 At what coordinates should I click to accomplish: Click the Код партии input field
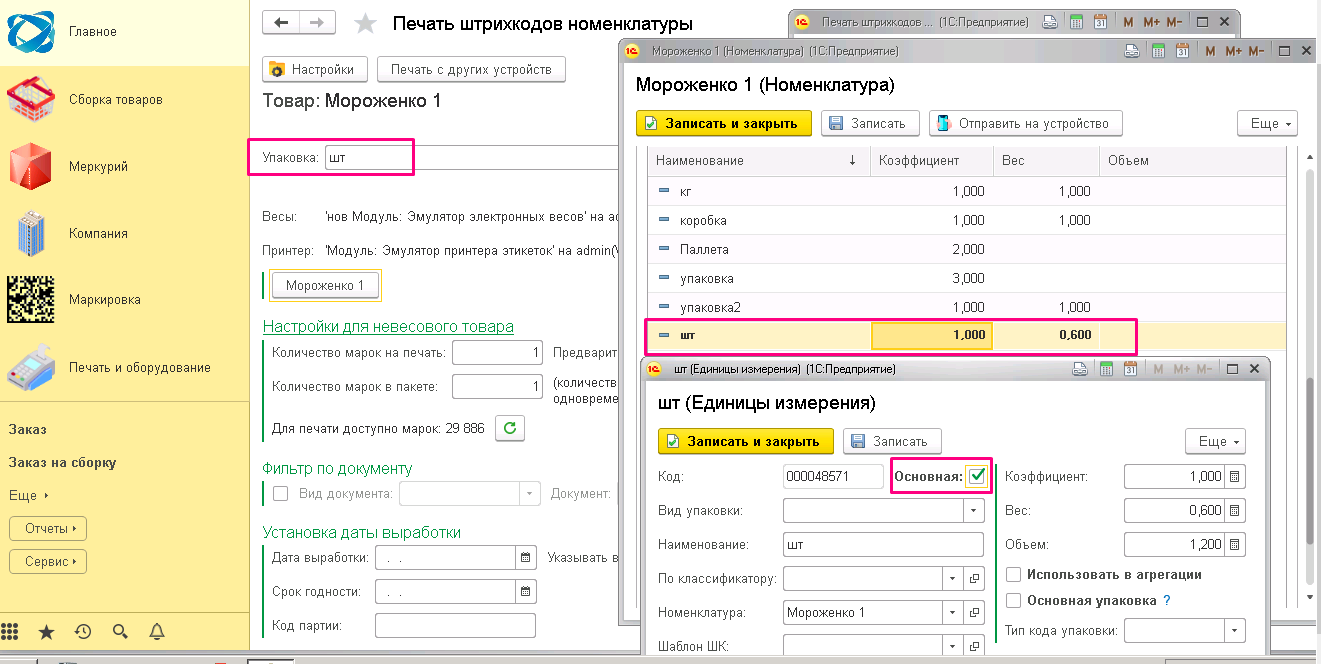[x=455, y=626]
